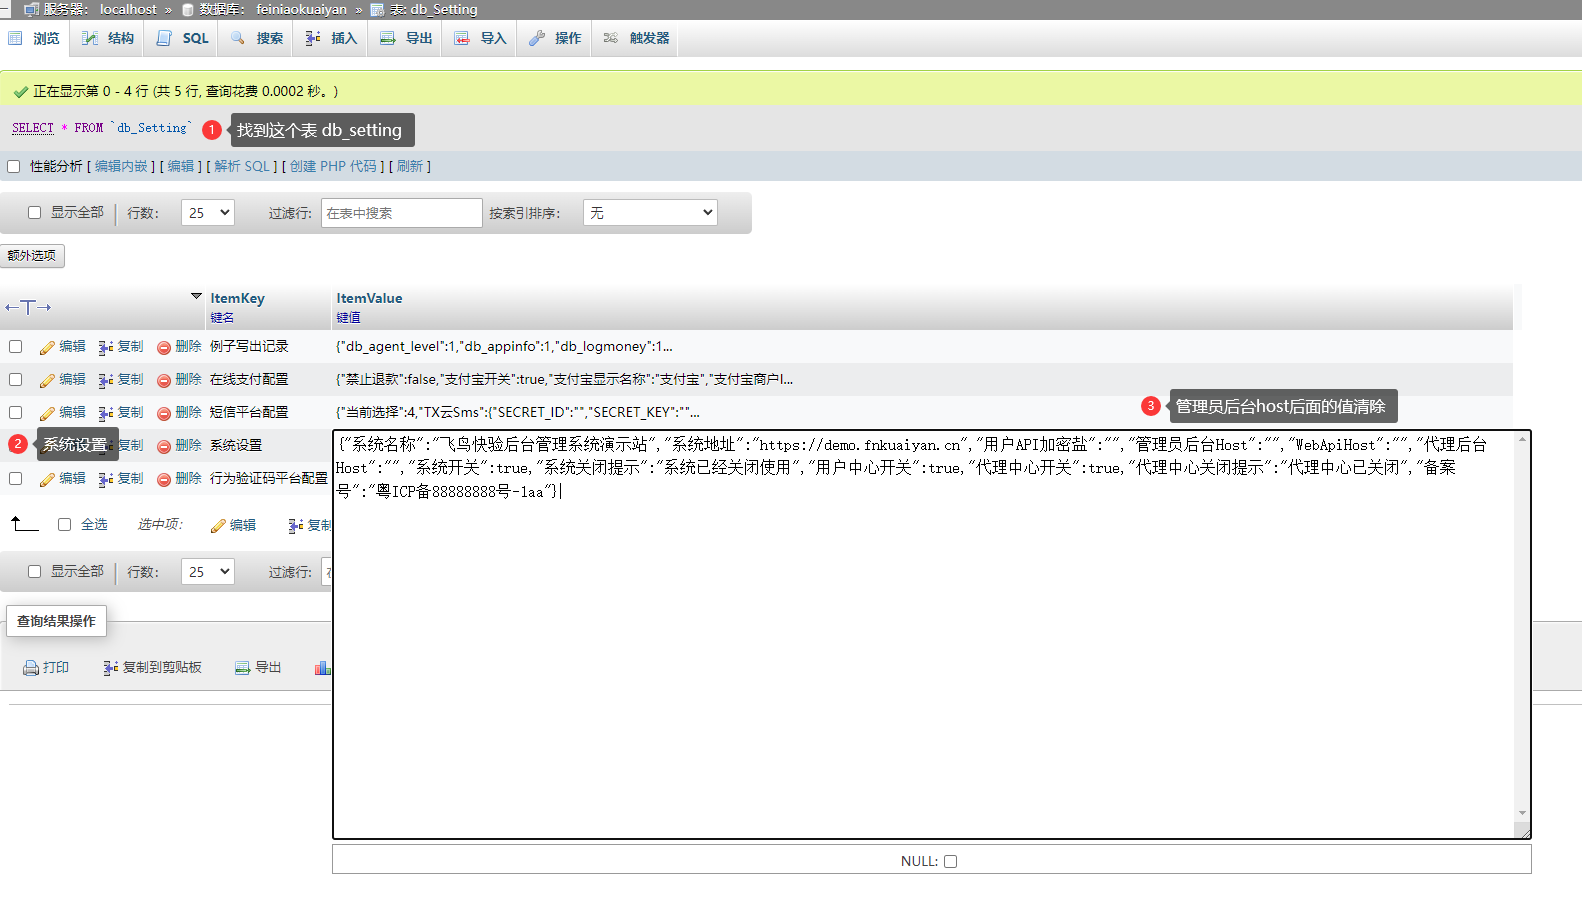Click the 在表中搜索 filter rows input field
The height and width of the screenshot is (908, 1582).
pyautogui.click(x=401, y=213)
